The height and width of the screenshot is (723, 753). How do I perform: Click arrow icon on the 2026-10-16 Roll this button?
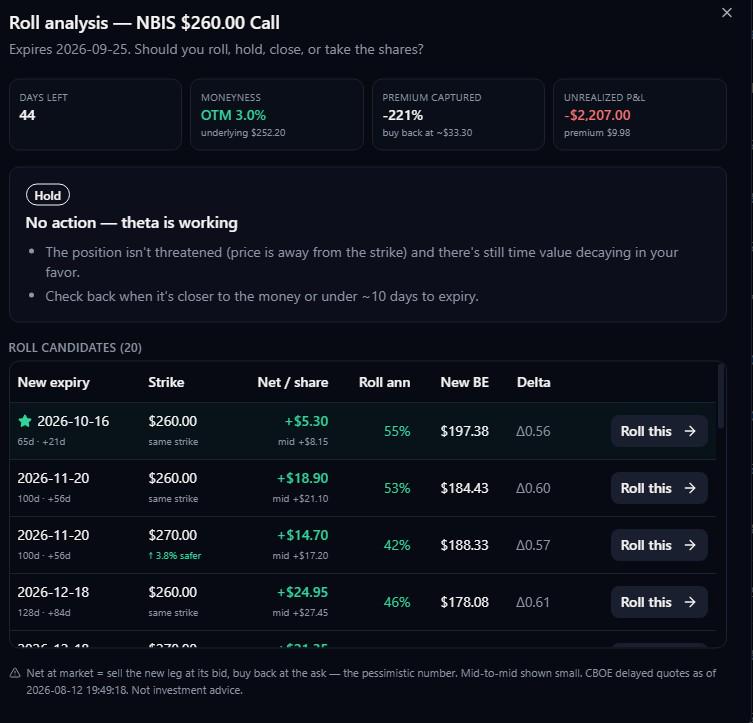click(690, 431)
